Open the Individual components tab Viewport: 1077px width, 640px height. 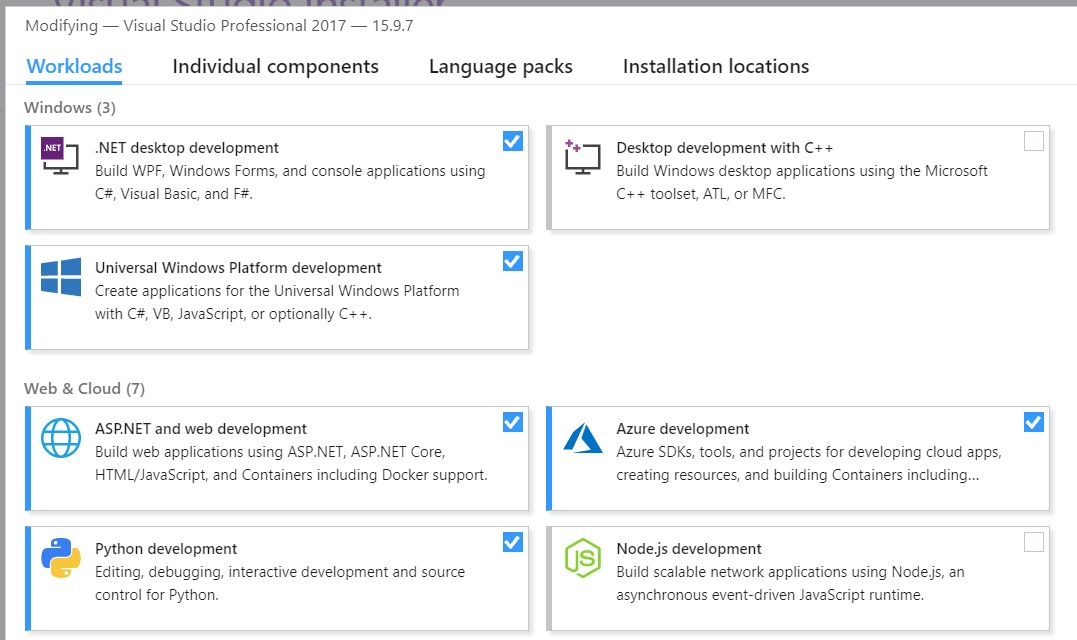275,67
